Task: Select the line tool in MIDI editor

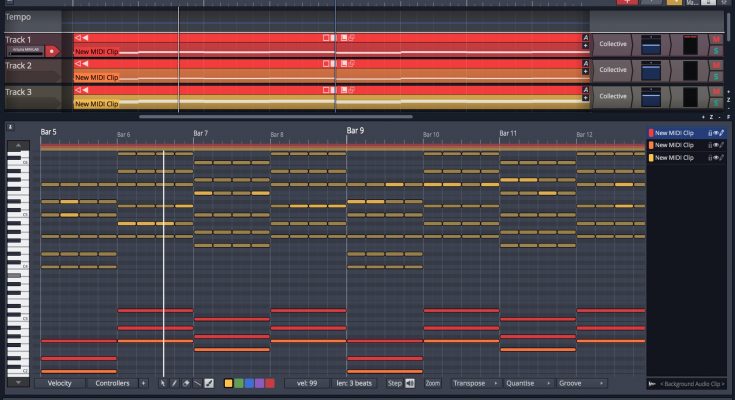Action: pos(197,383)
